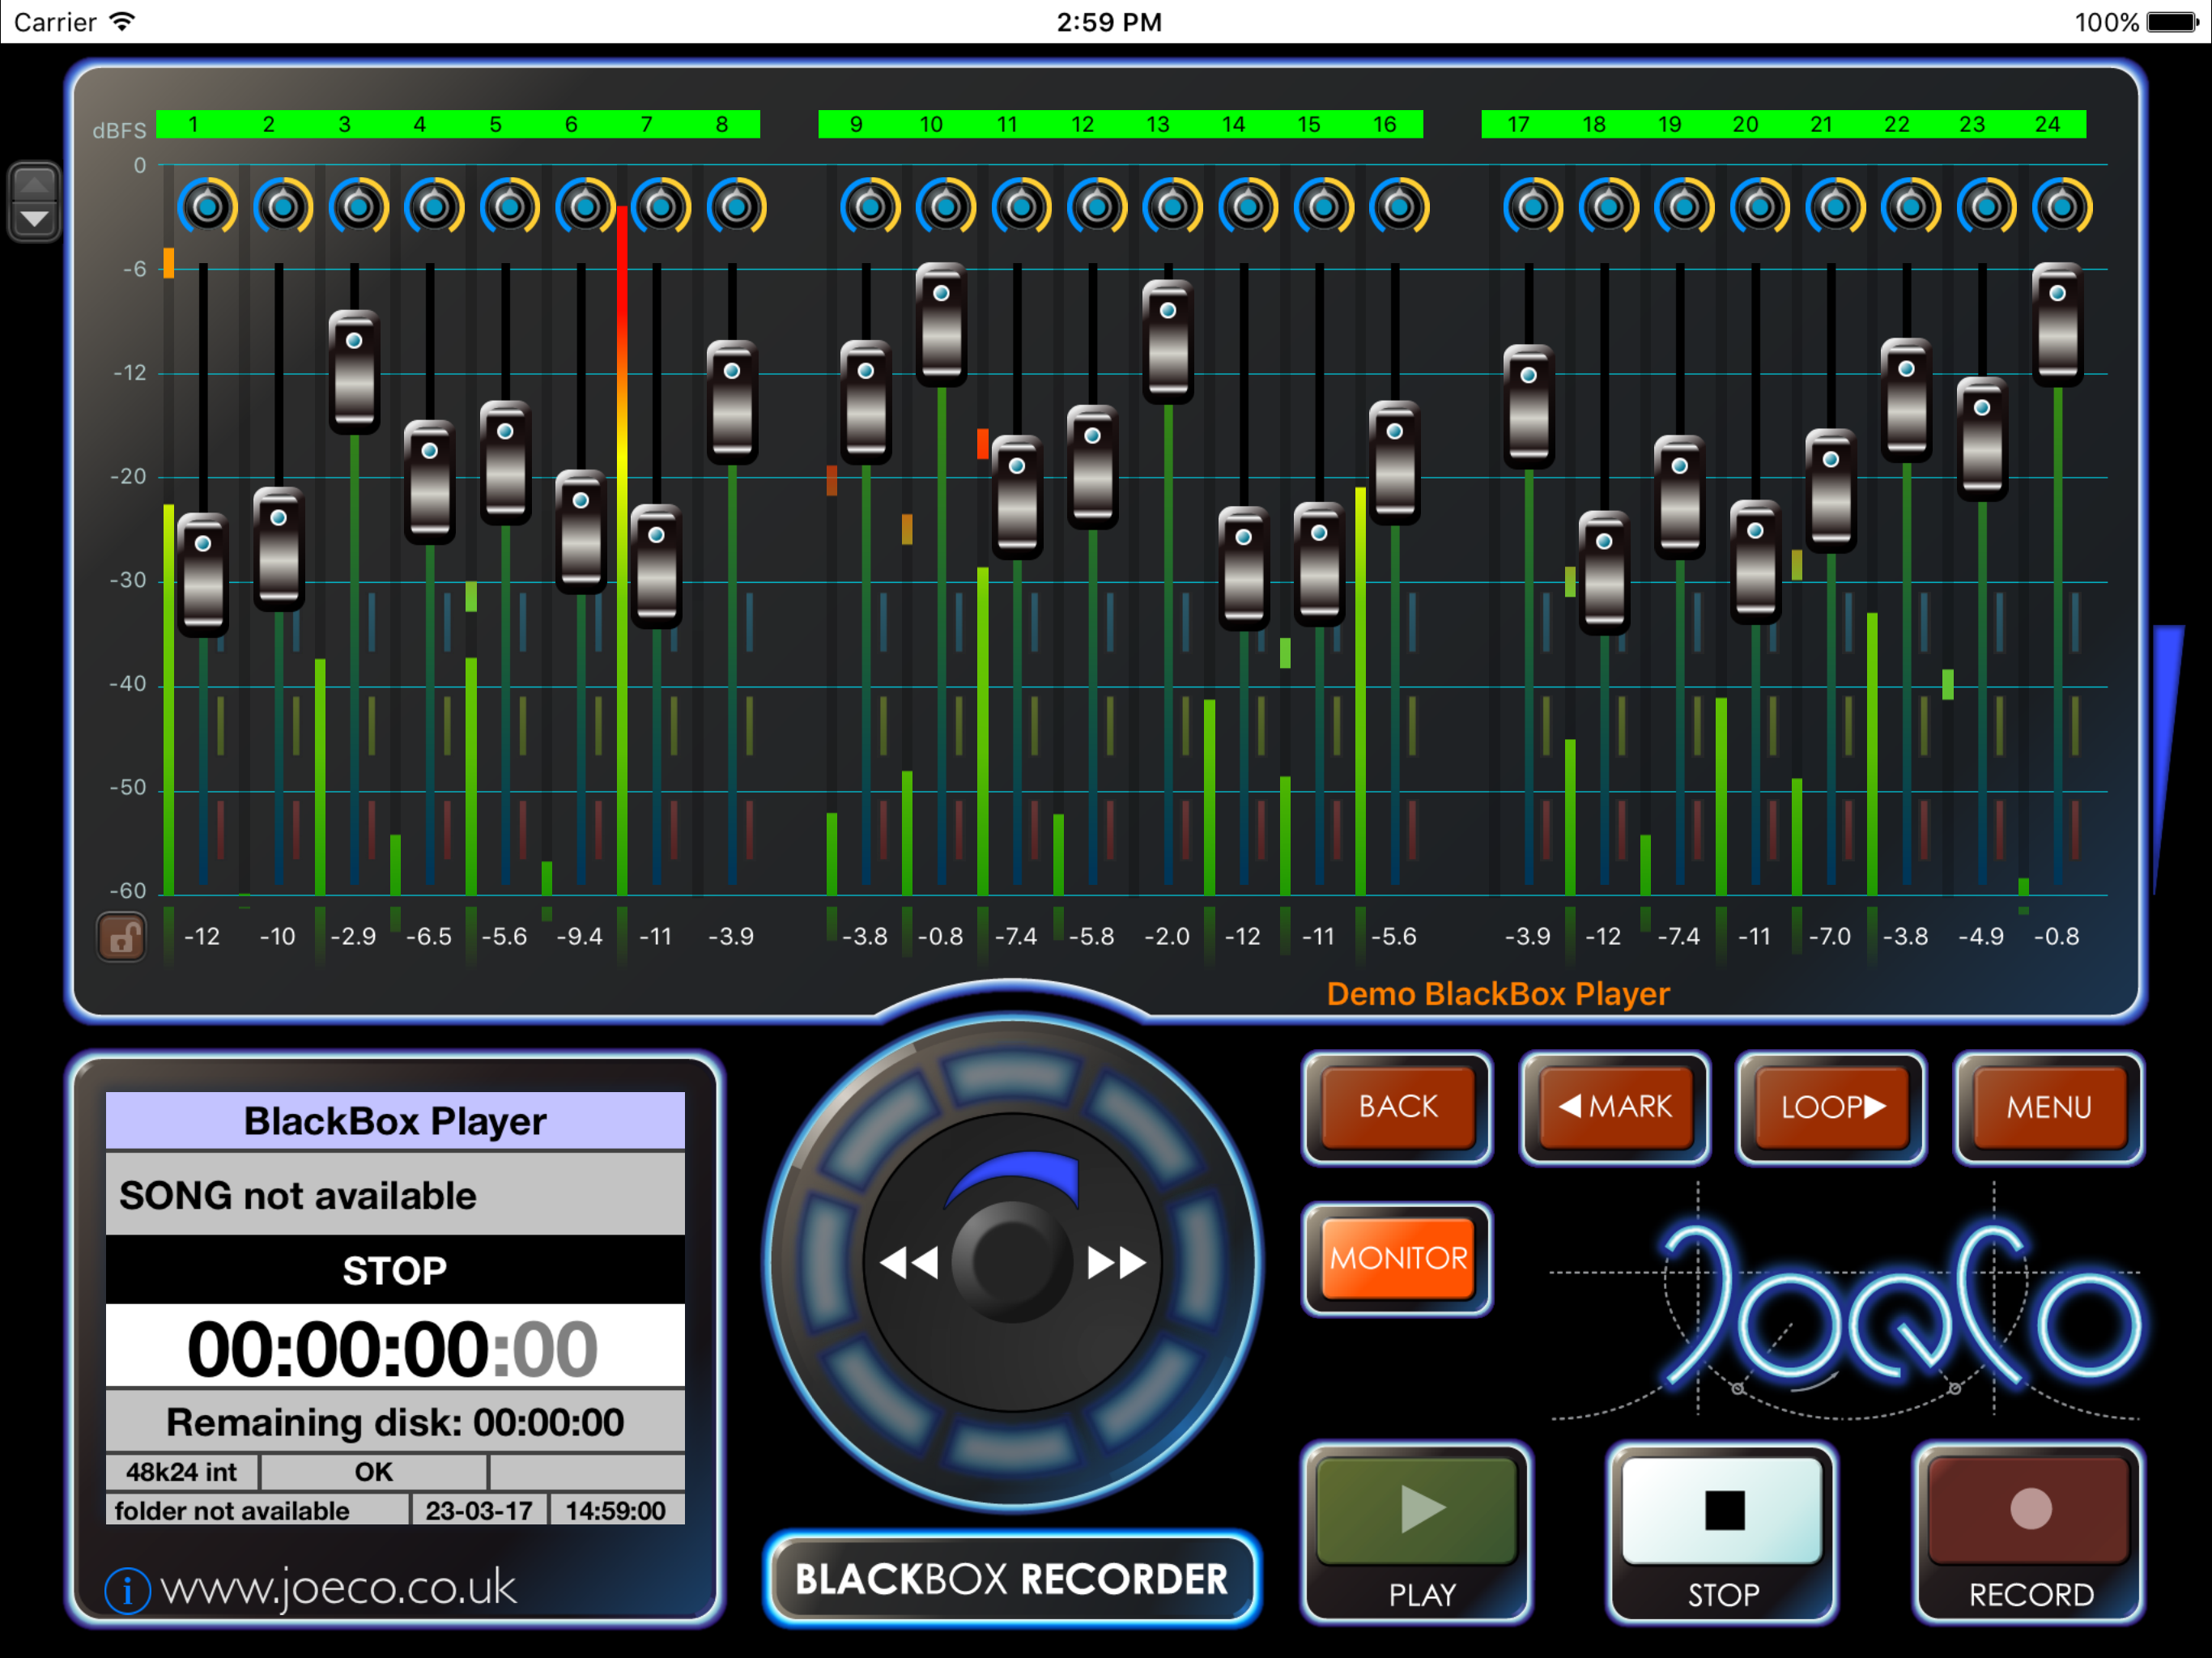
Task: Click the pan knob for channel 3
Action: tap(359, 207)
